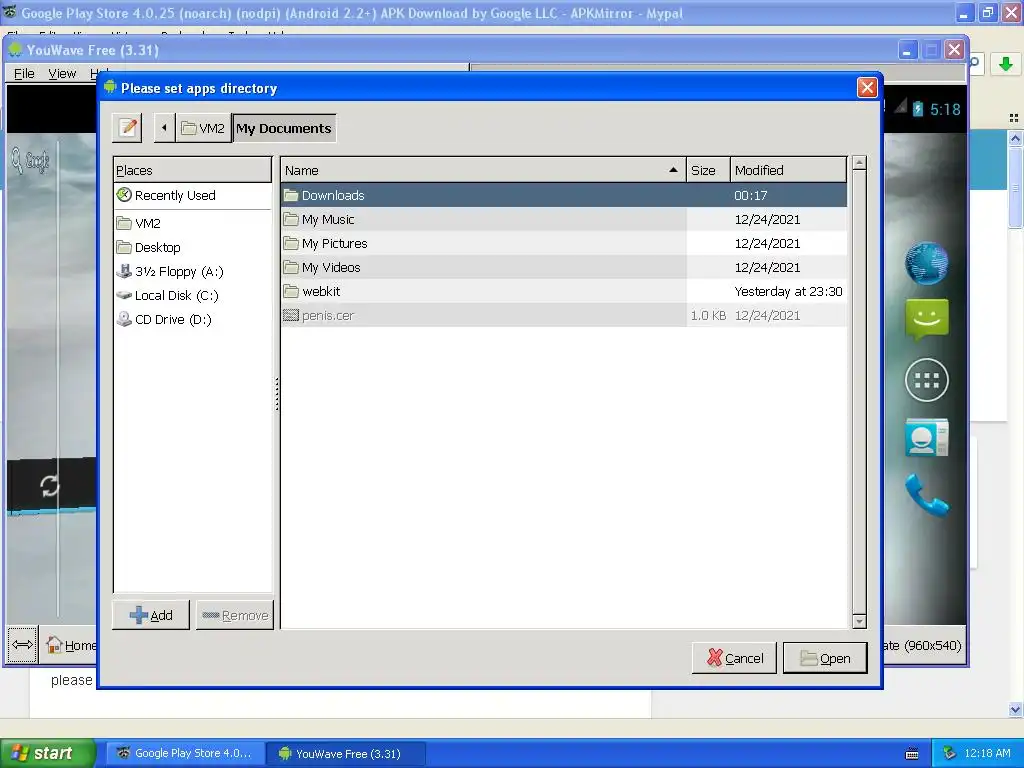Tap the Android browser globe icon
Viewport: 1024px width, 768px height.
927,263
